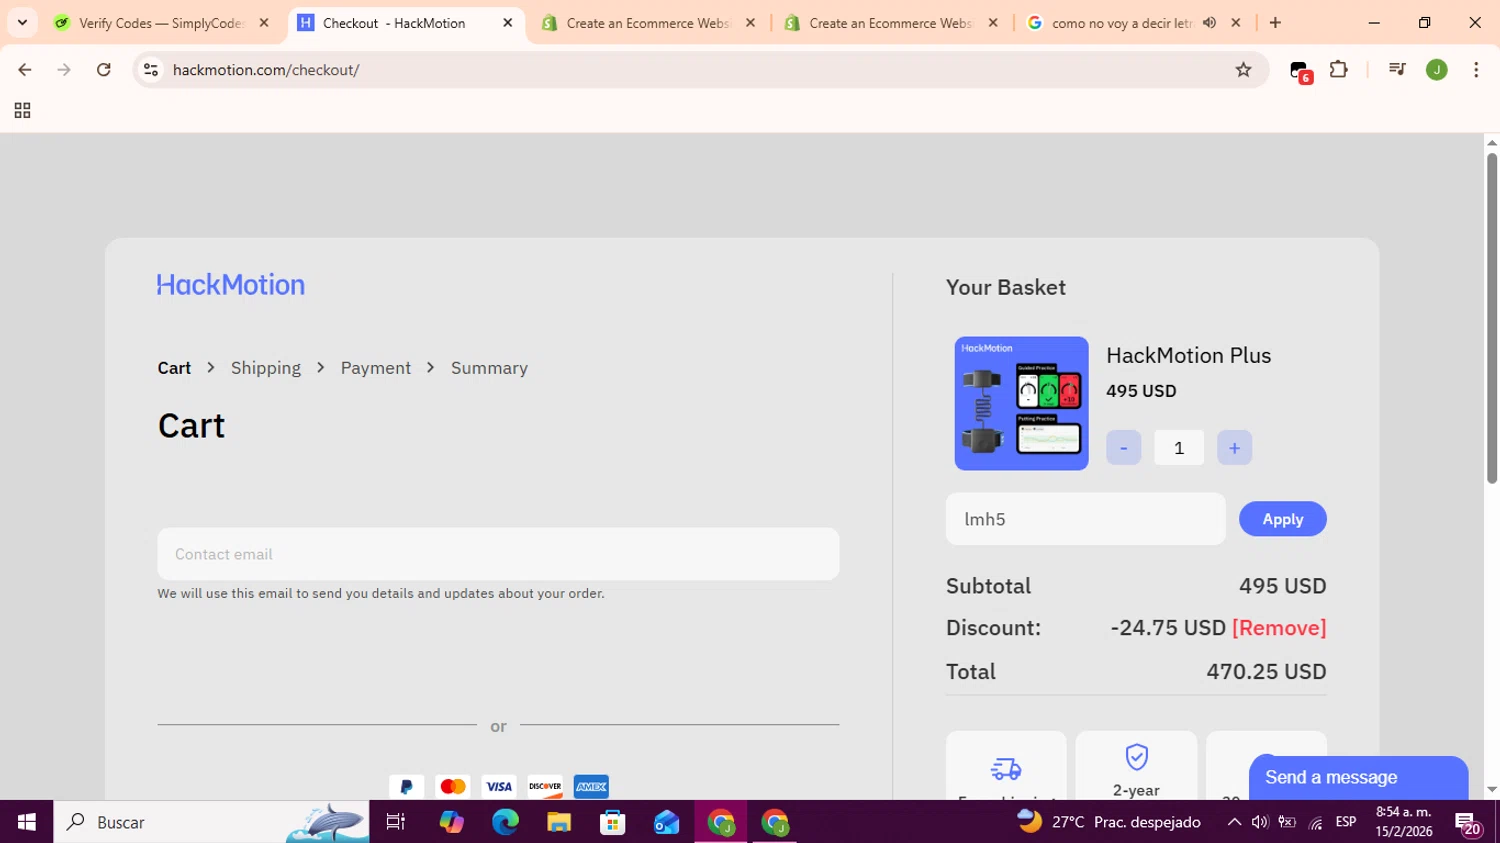1500x843 pixels.
Task: Click the Visa payment icon
Action: [499, 787]
